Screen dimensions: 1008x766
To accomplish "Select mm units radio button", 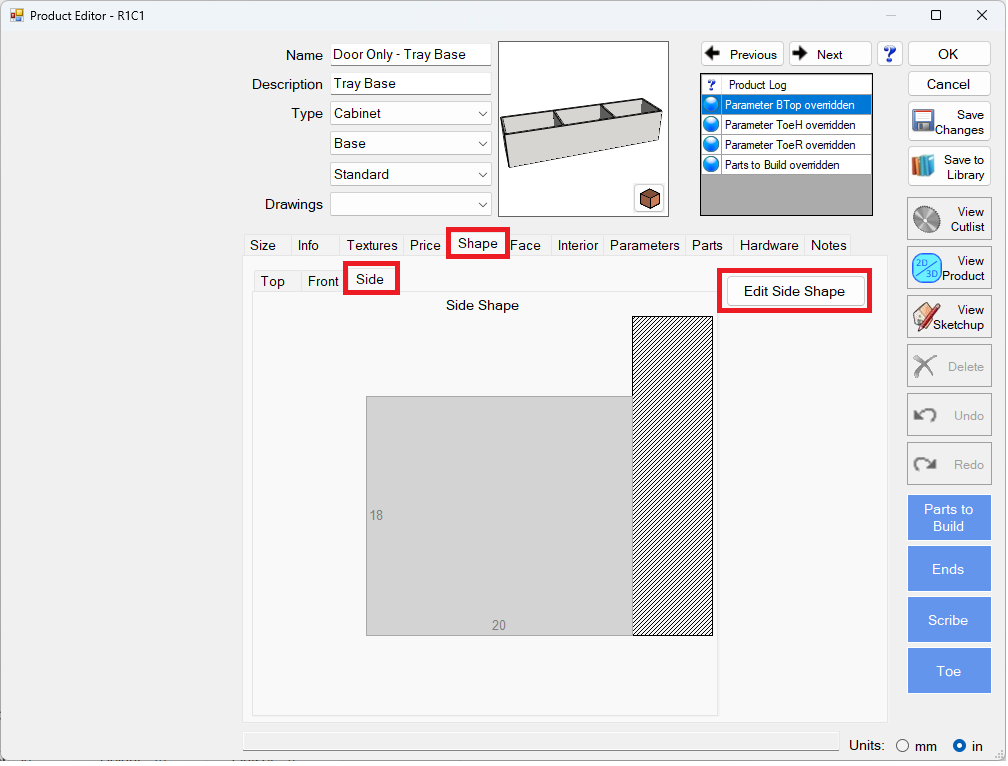I will tap(902, 745).
